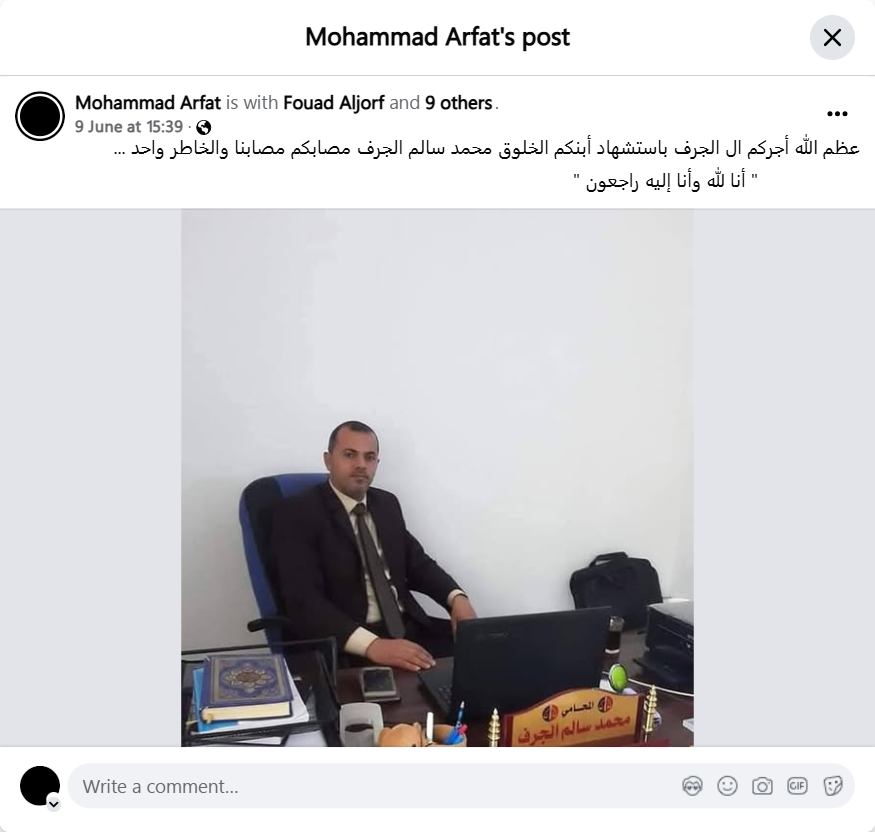Focus the Write a comment field

pos(374,786)
